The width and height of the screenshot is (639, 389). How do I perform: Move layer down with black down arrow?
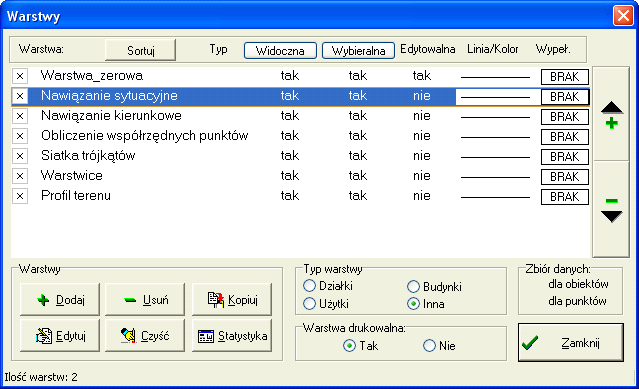[x=611, y=217]
